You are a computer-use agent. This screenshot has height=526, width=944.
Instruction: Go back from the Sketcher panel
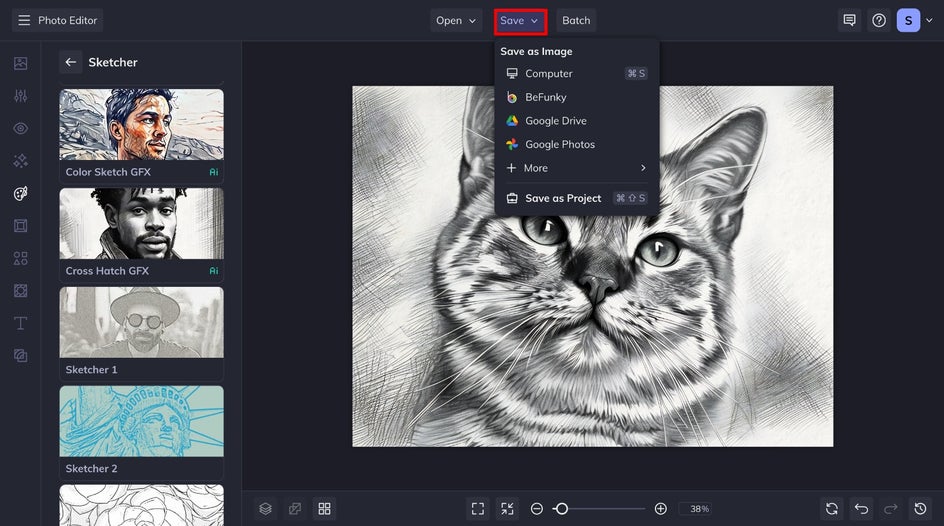coord(71,62)
